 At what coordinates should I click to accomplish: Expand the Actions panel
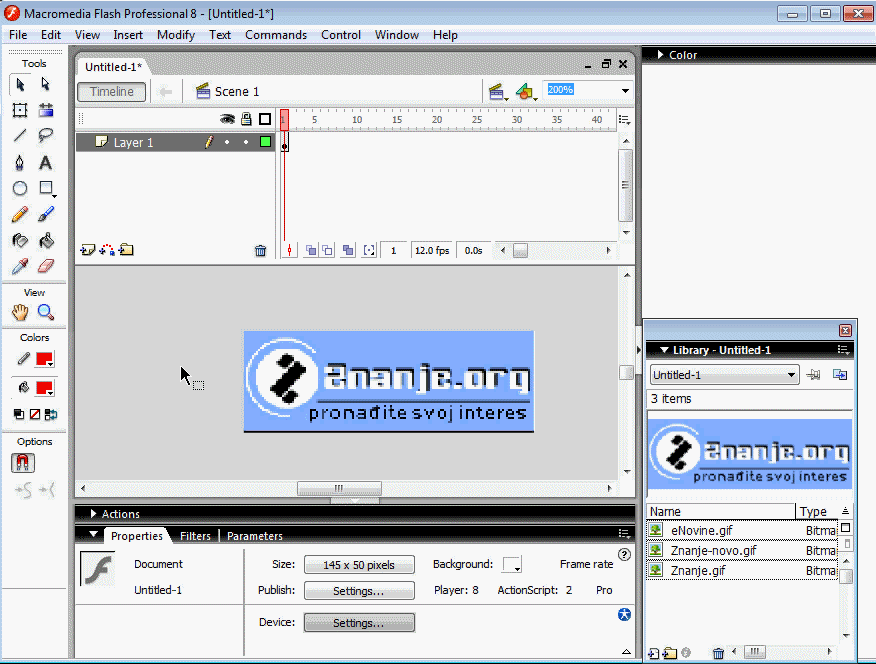click(x=93, y=513)
